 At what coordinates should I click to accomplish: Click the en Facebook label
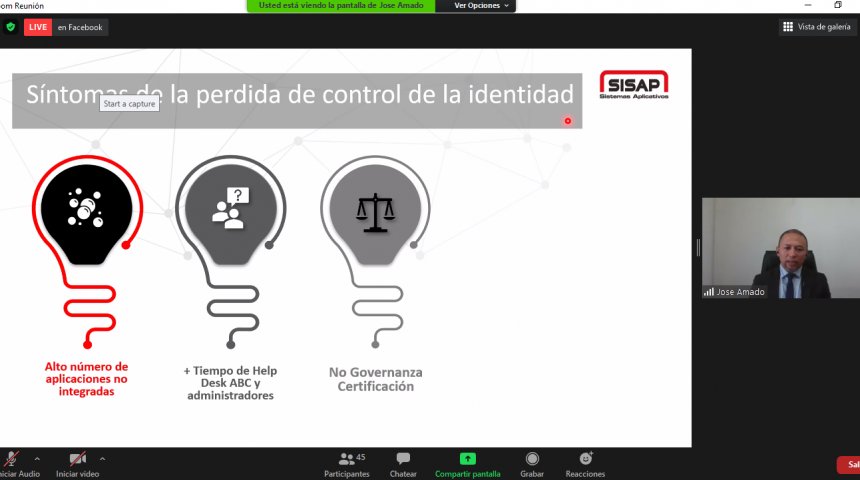click(x=80, y=27)
